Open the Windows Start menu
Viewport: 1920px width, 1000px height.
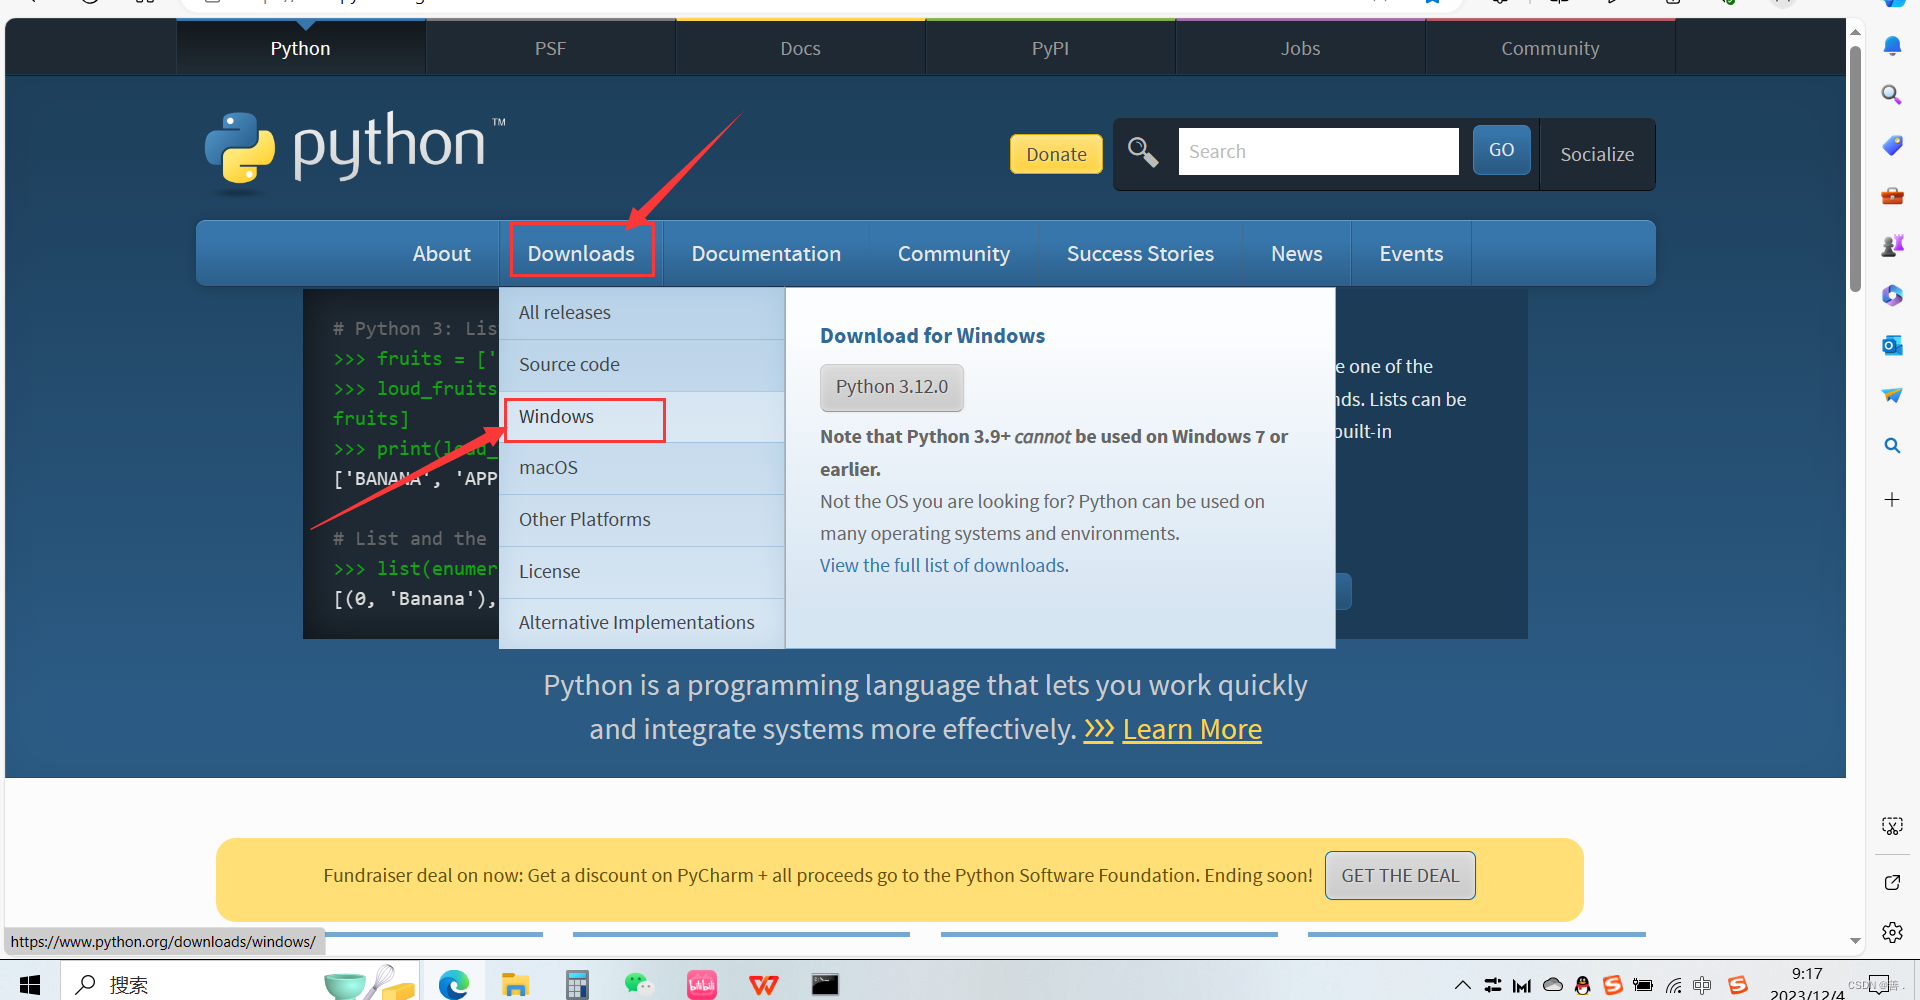tap(30, 985)
